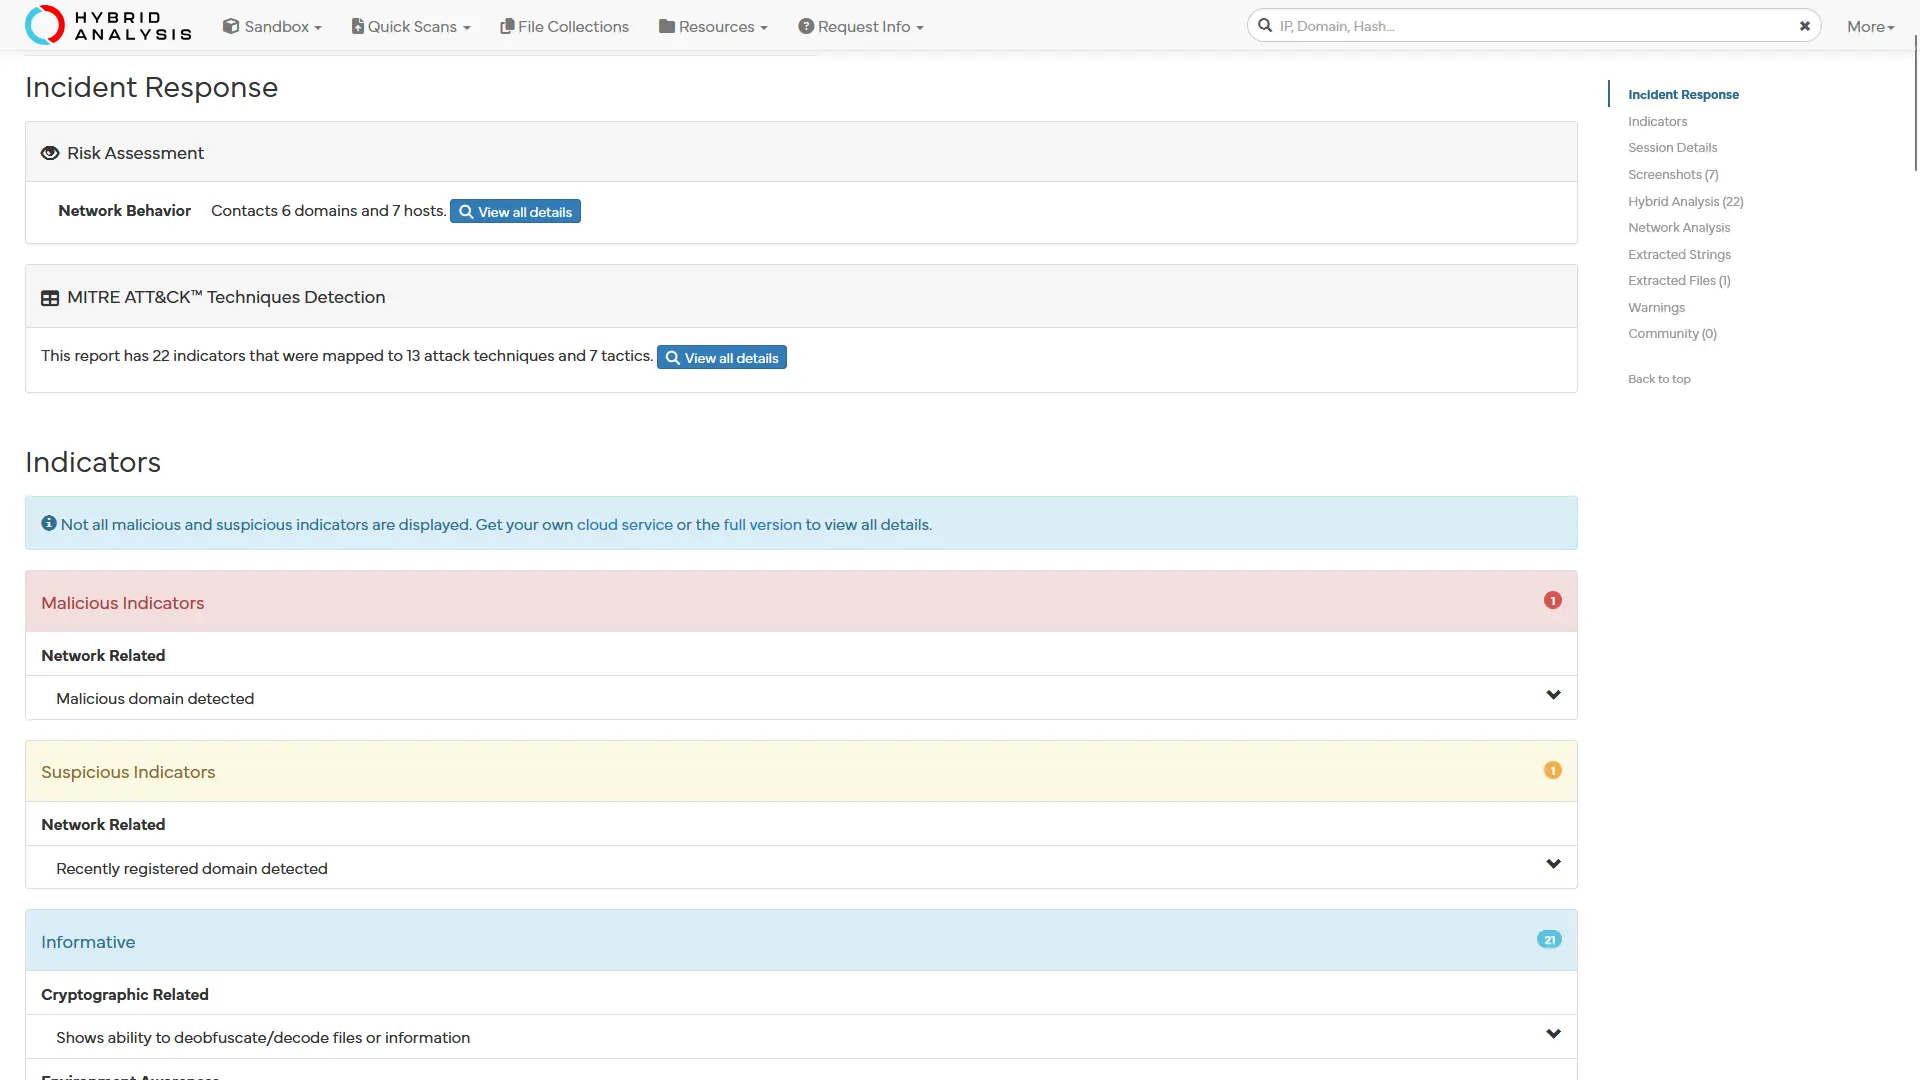This screenshot has height=1080, width=1920.
Task: Go to Community (0) in sidebar
Action: pos(1672,334)
